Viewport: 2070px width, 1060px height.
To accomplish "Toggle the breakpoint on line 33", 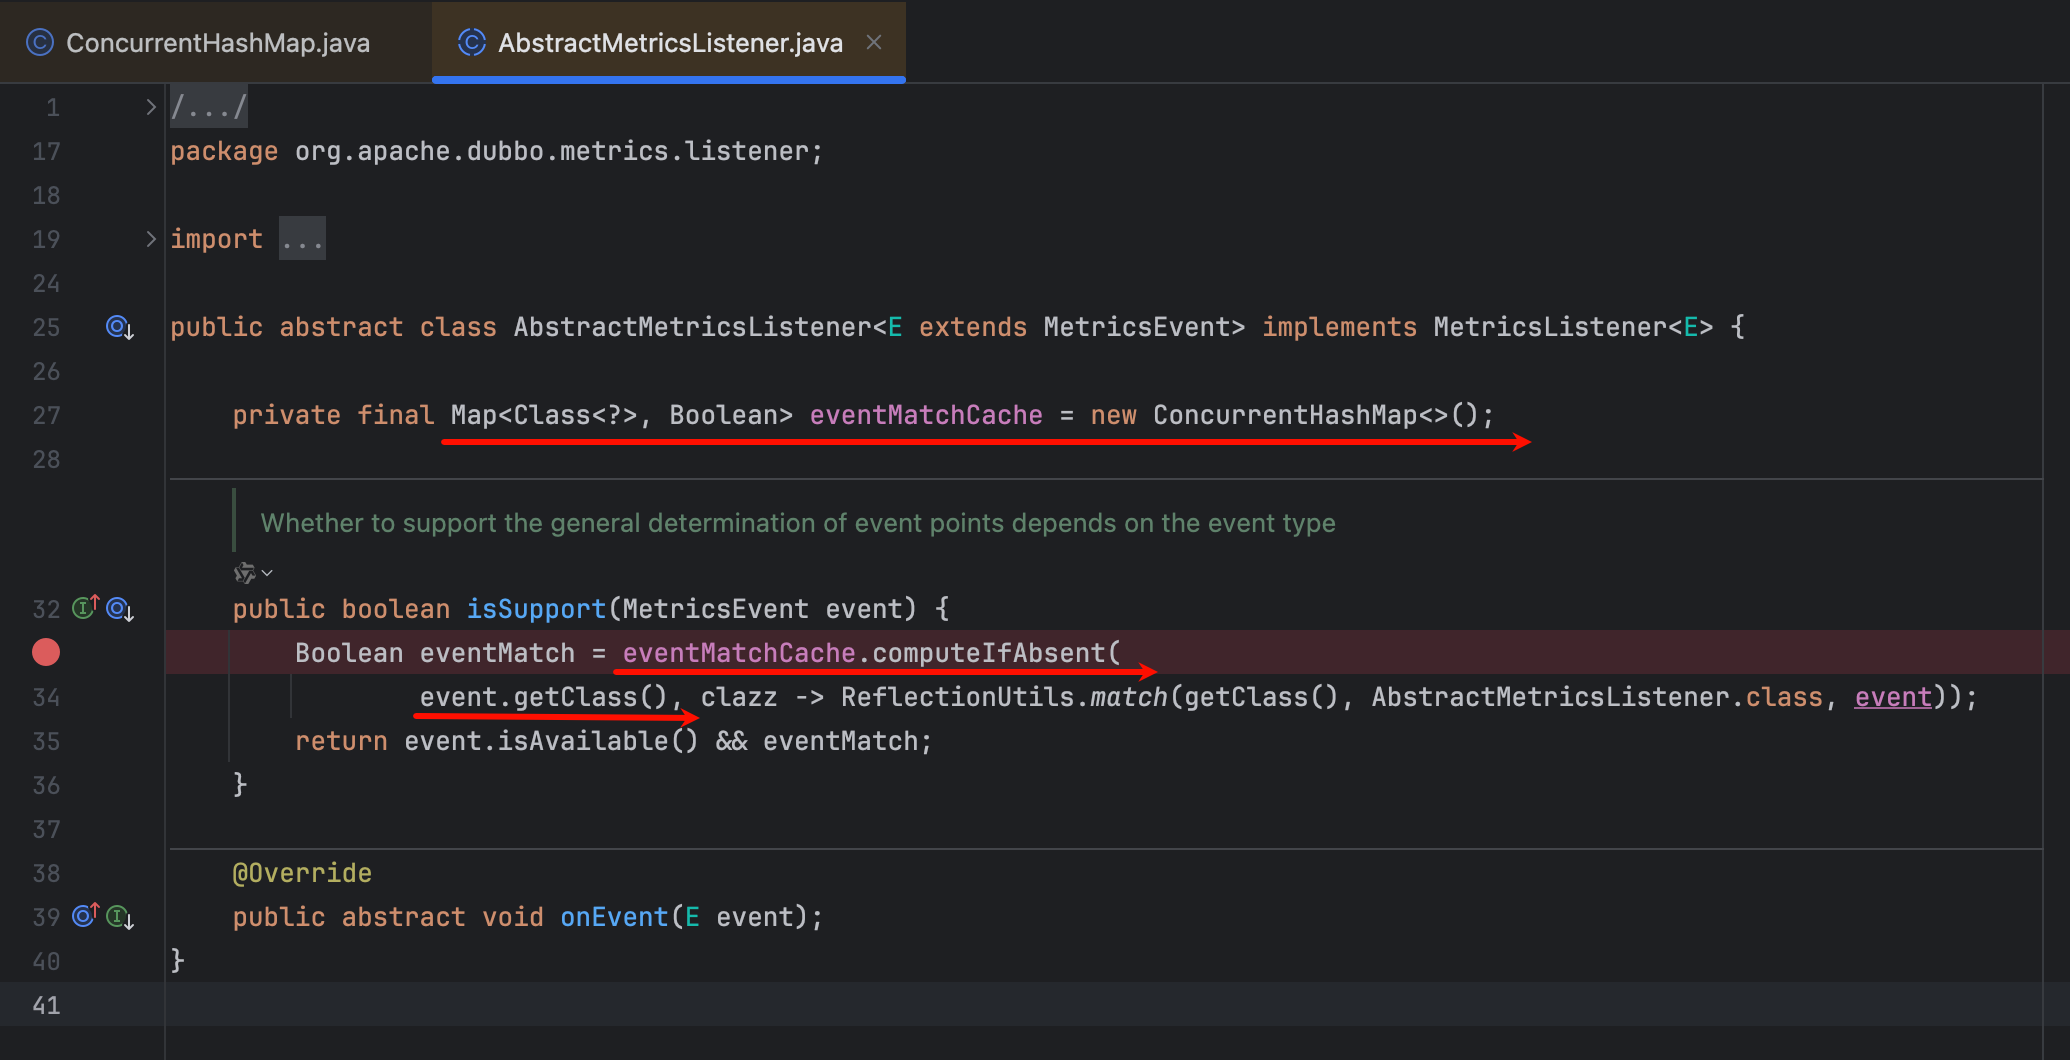I will pyautogui.click(x=46, y=652).
